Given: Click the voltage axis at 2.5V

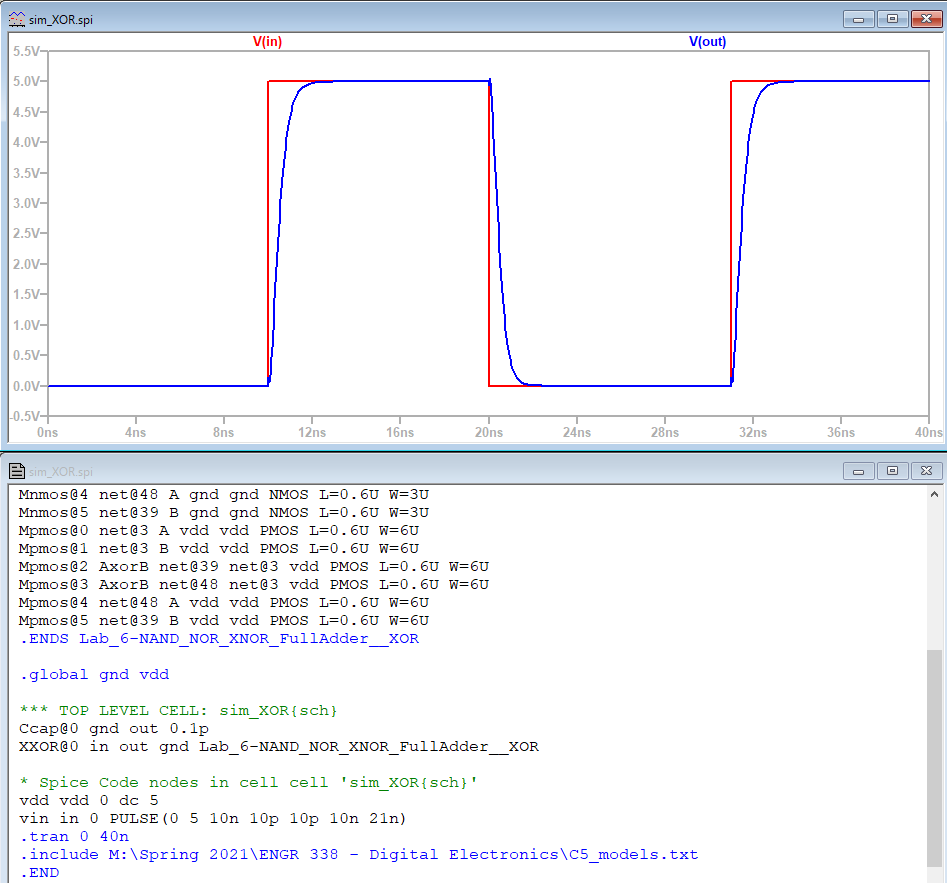Looking at the screenshot, I should pos(26,234).
